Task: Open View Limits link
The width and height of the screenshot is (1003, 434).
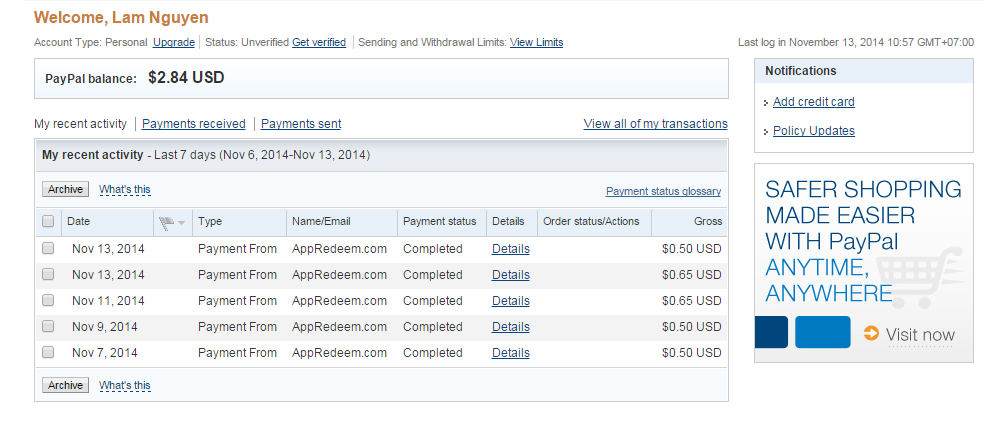Action: (x=536, y=42)
